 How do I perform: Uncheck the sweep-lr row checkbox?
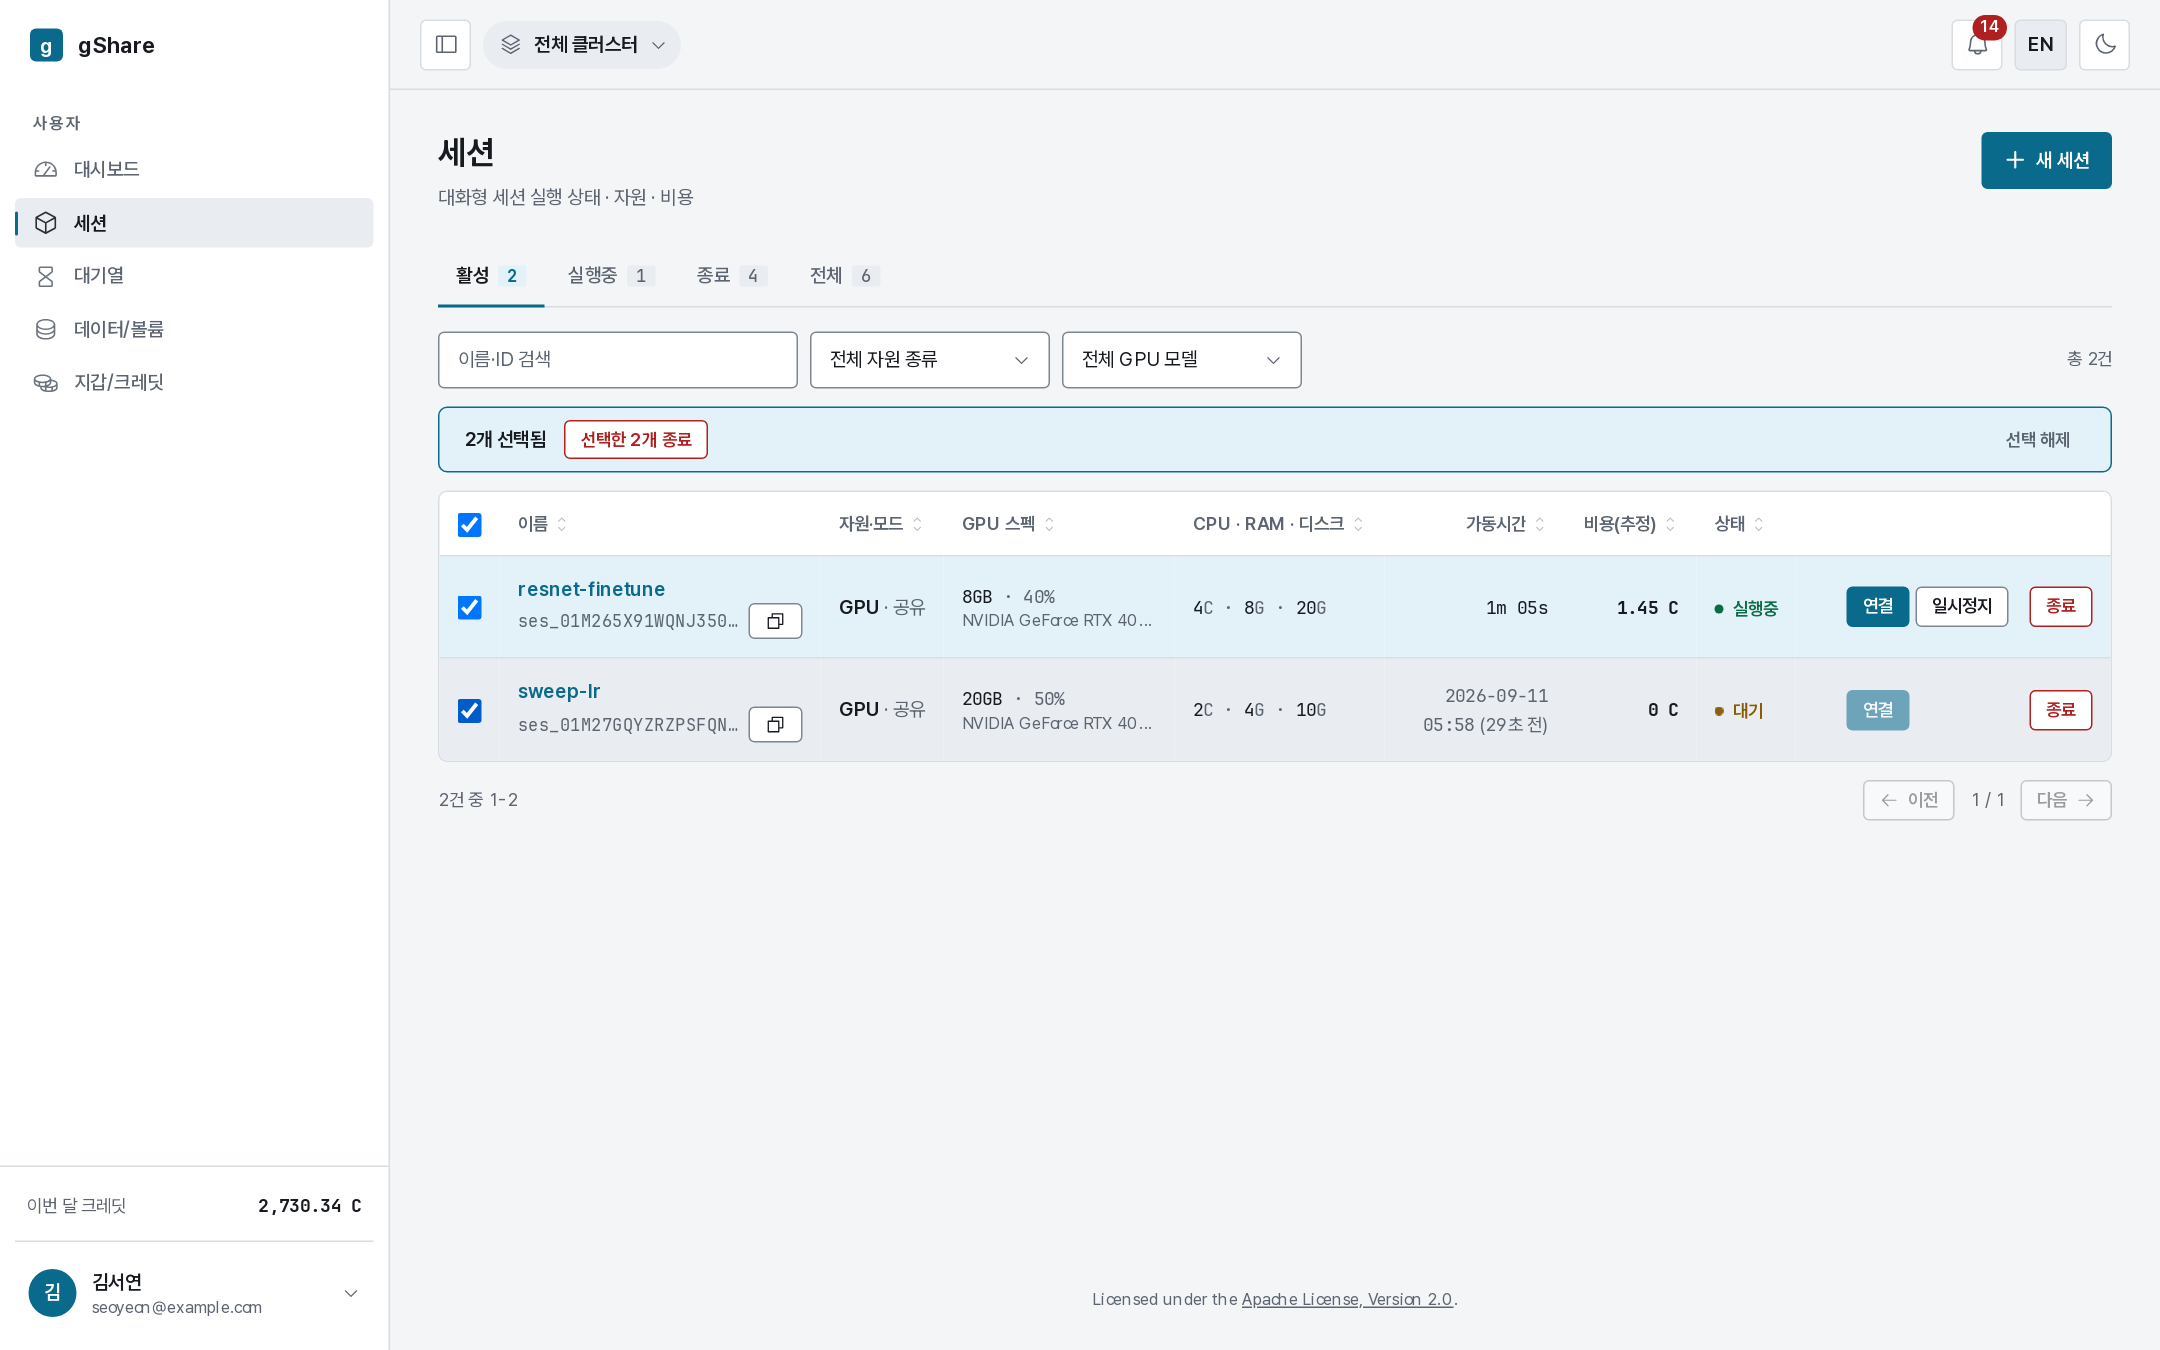click(x=469, y=710)
